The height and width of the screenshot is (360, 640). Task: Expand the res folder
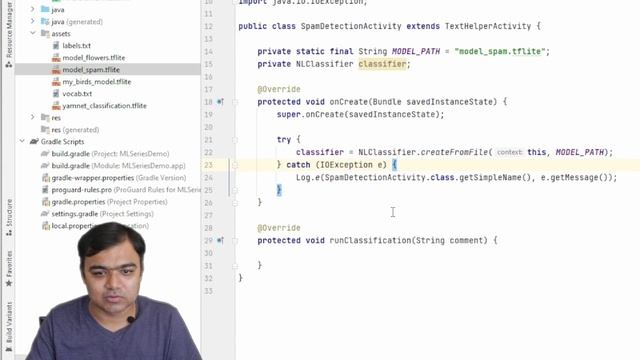[x=33, y=118]
